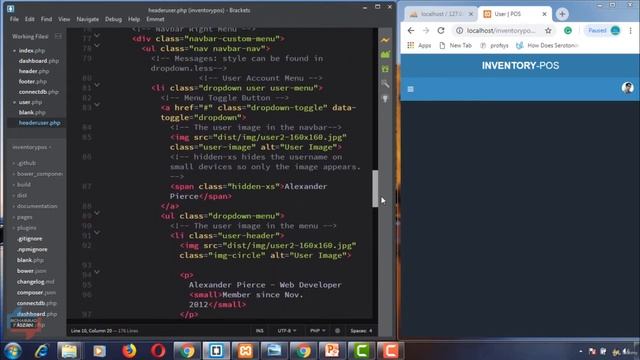Open the Edit menu
Screen dimensions: 640x360
[x=29, y=19]
